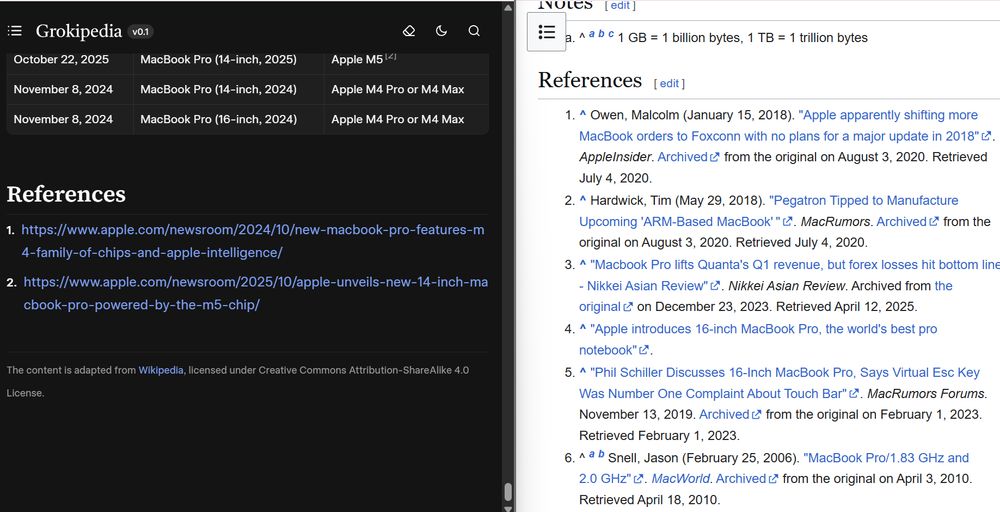Click caret backlink of reference 1
1000x512 pixels.
[582, 115]
